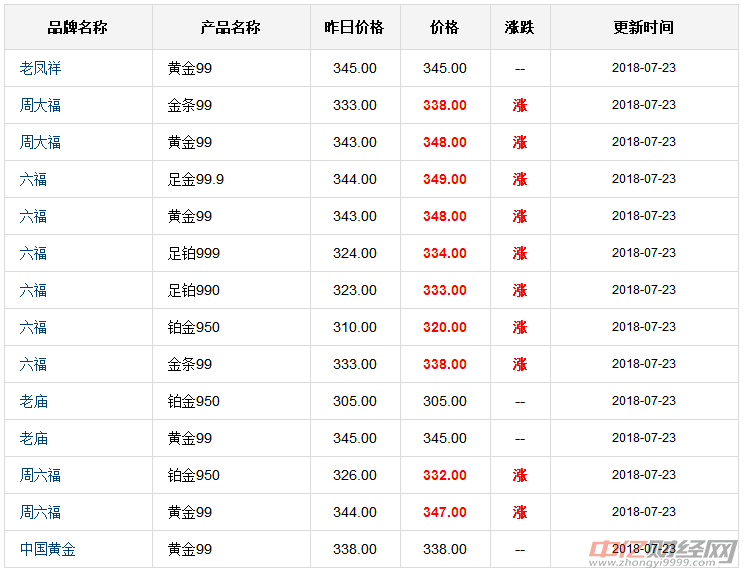Click 六福 link in the 足铂990 row
The height and width of the screenshot is (573, 743).
33,290
